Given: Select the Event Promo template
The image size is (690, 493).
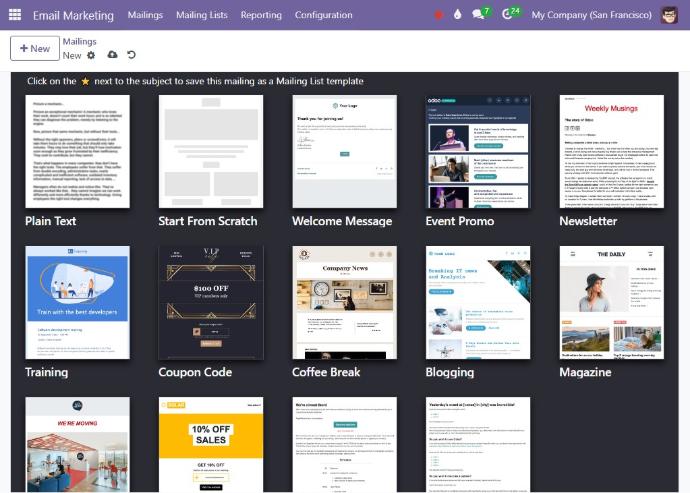Looking at the screenshot, I should tap(478, 151).
